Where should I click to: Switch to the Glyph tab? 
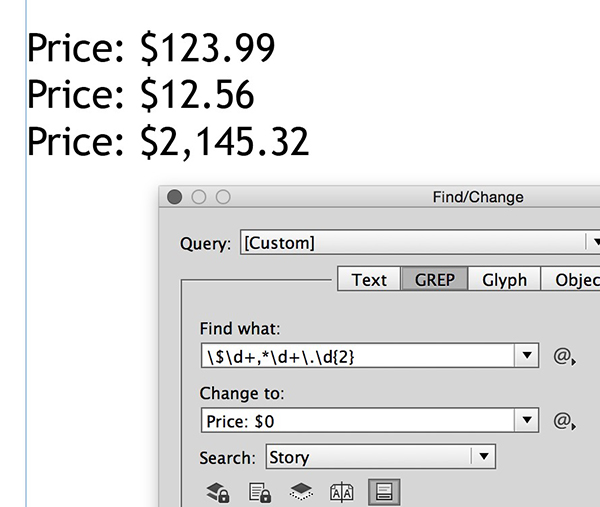[x=504, y=279]
